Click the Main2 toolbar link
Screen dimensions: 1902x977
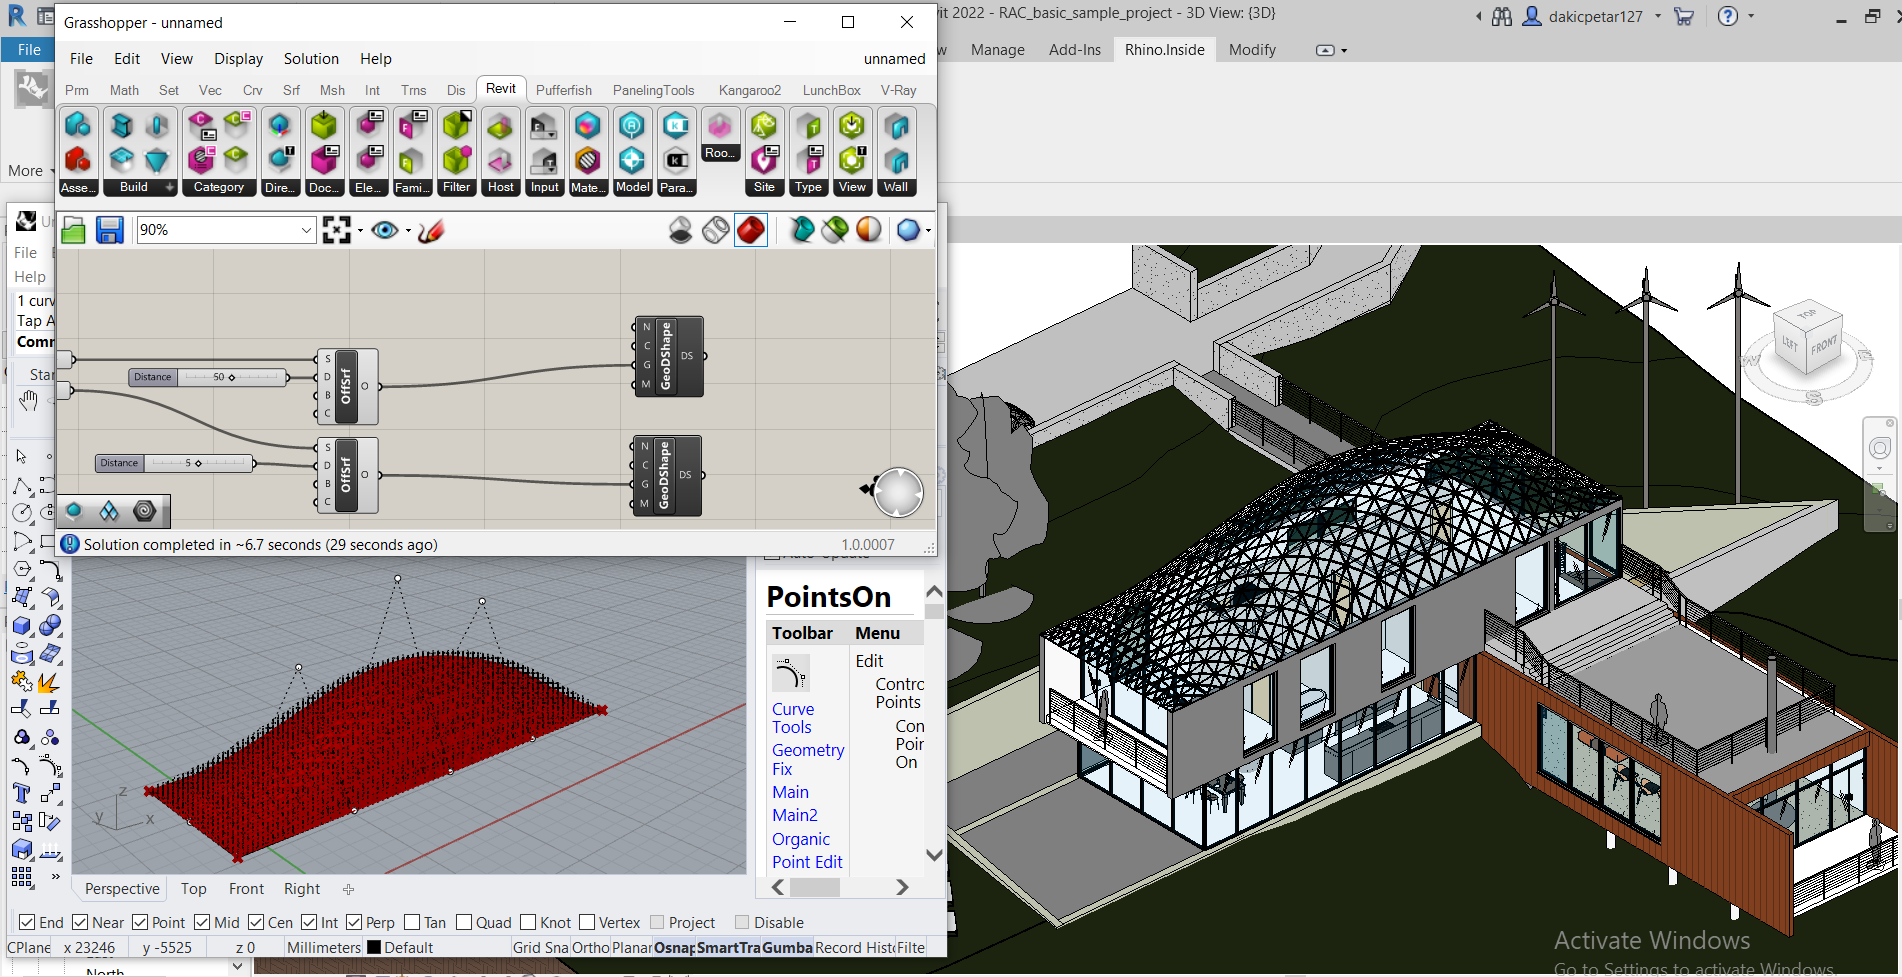[795, 815]
